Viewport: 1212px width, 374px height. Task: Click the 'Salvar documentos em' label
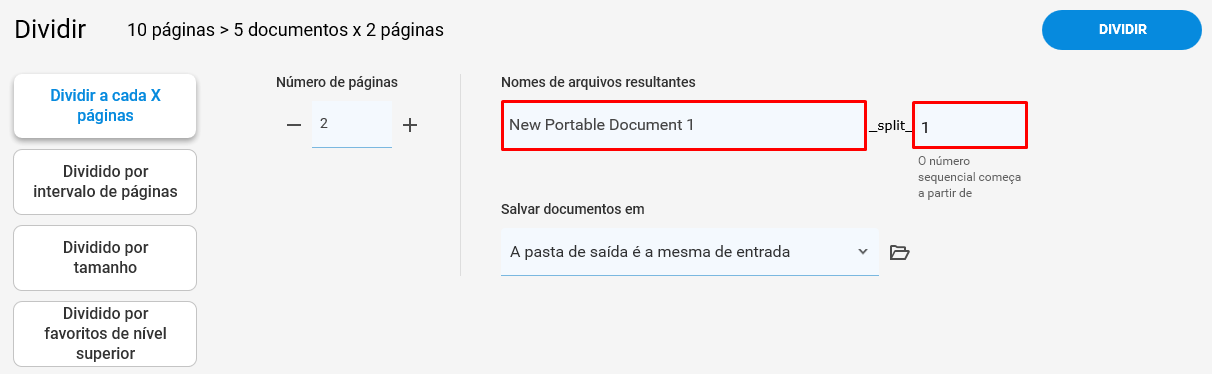[573, 209]
